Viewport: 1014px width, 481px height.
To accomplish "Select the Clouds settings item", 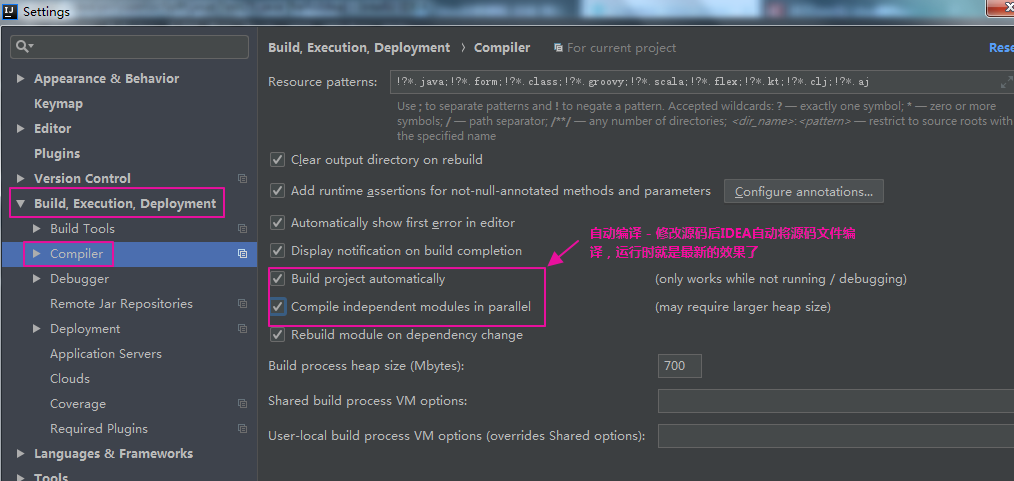I will click(x=70, y=379).
